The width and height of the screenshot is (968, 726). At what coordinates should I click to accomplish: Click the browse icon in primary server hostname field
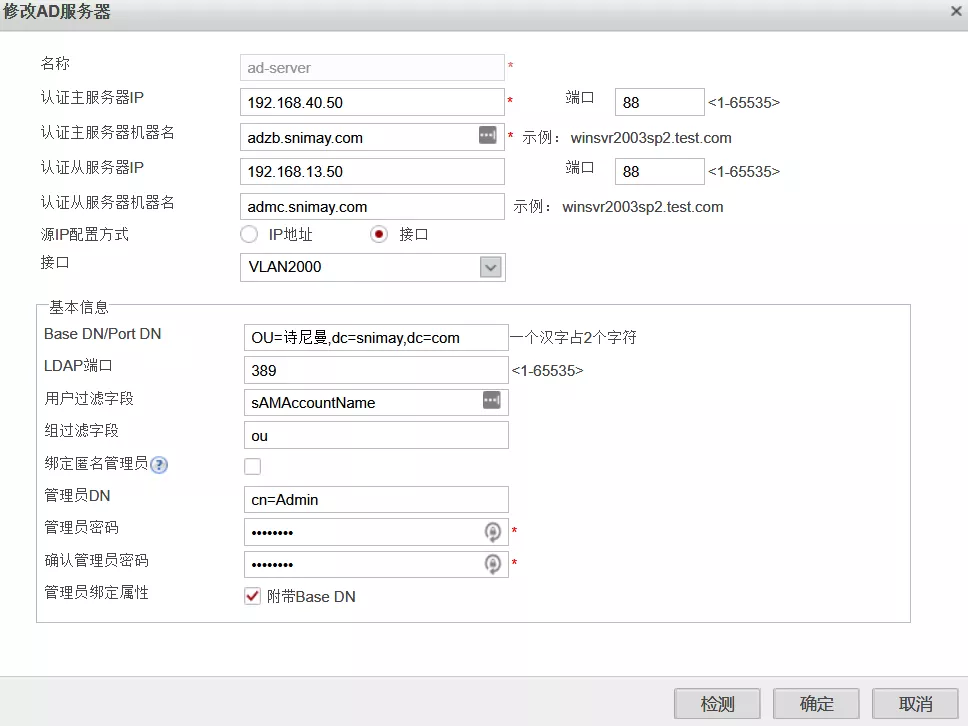tap(487, 136)
